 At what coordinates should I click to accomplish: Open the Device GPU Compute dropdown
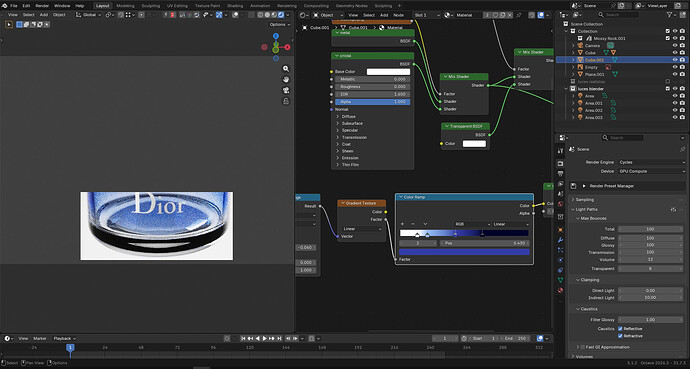tap(652, 171)
